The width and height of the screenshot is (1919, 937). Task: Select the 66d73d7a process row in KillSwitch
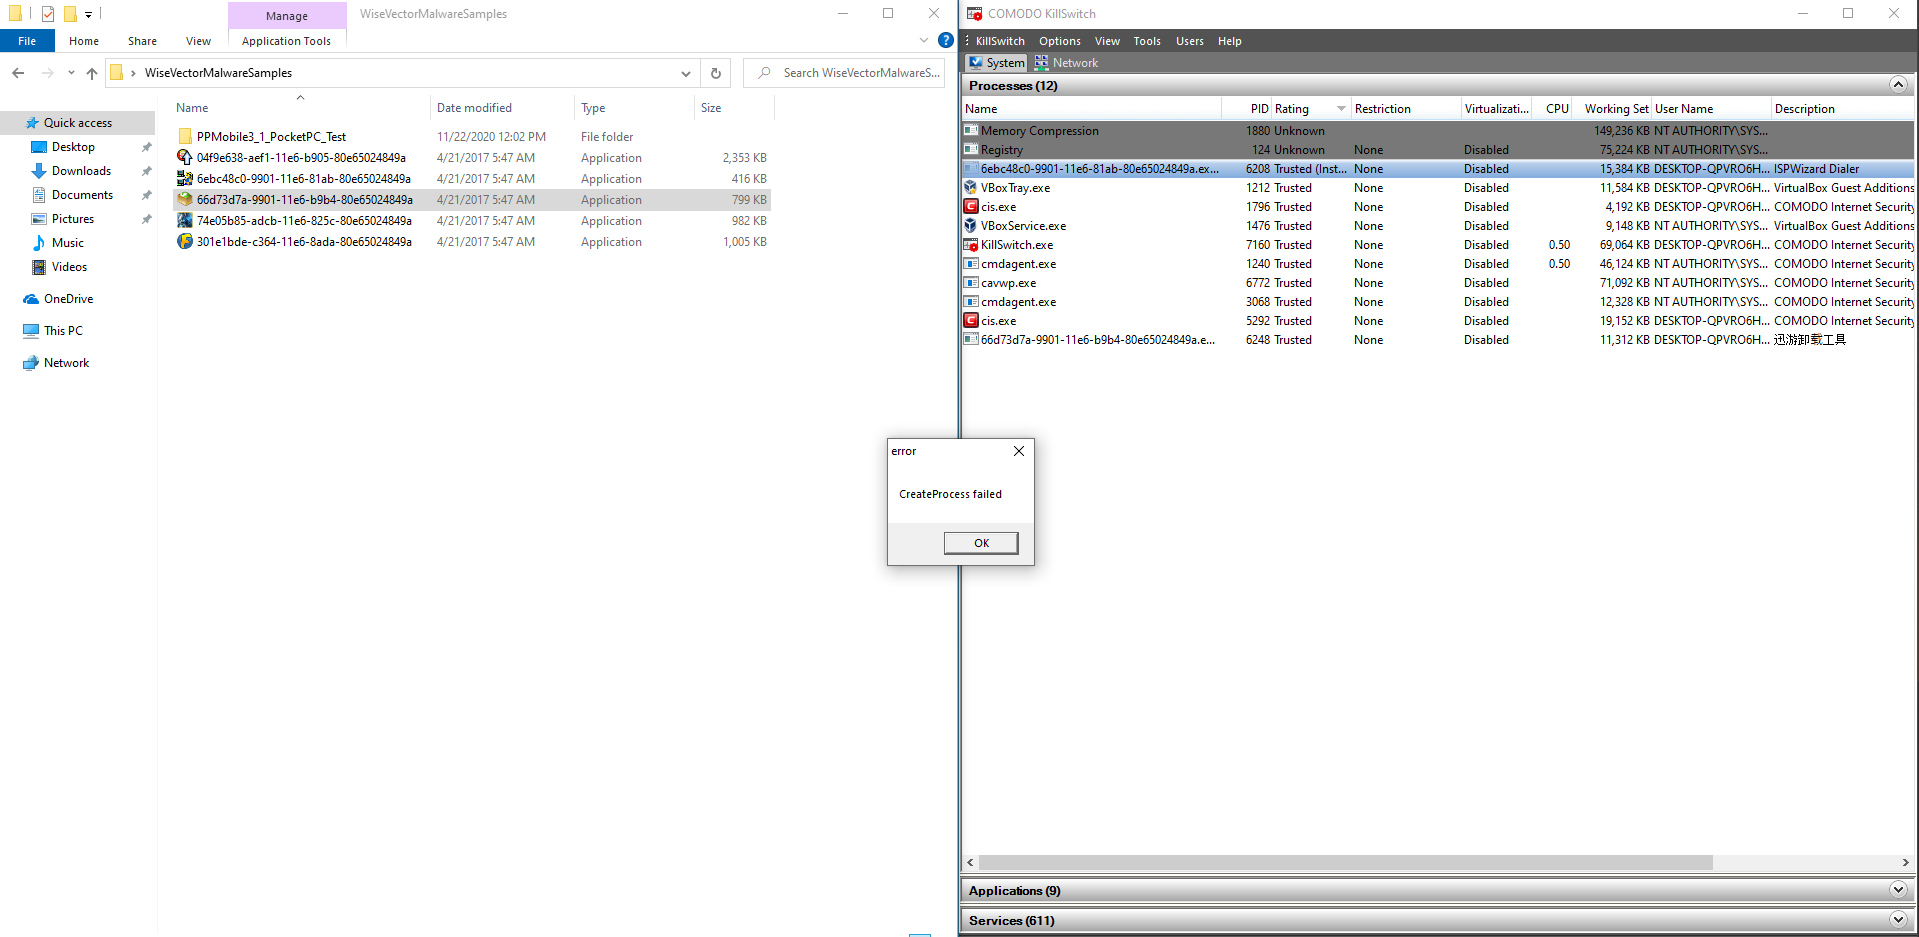[x=1438, y=340]
